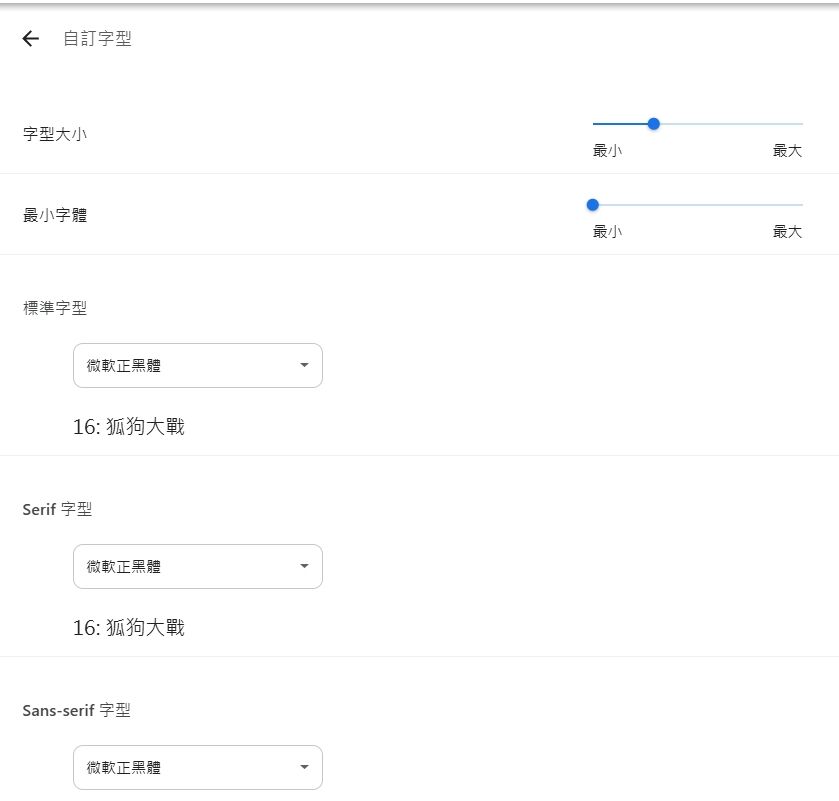
Task: Open the Serif 字型 font dropdown
Action: click(198, 567)
